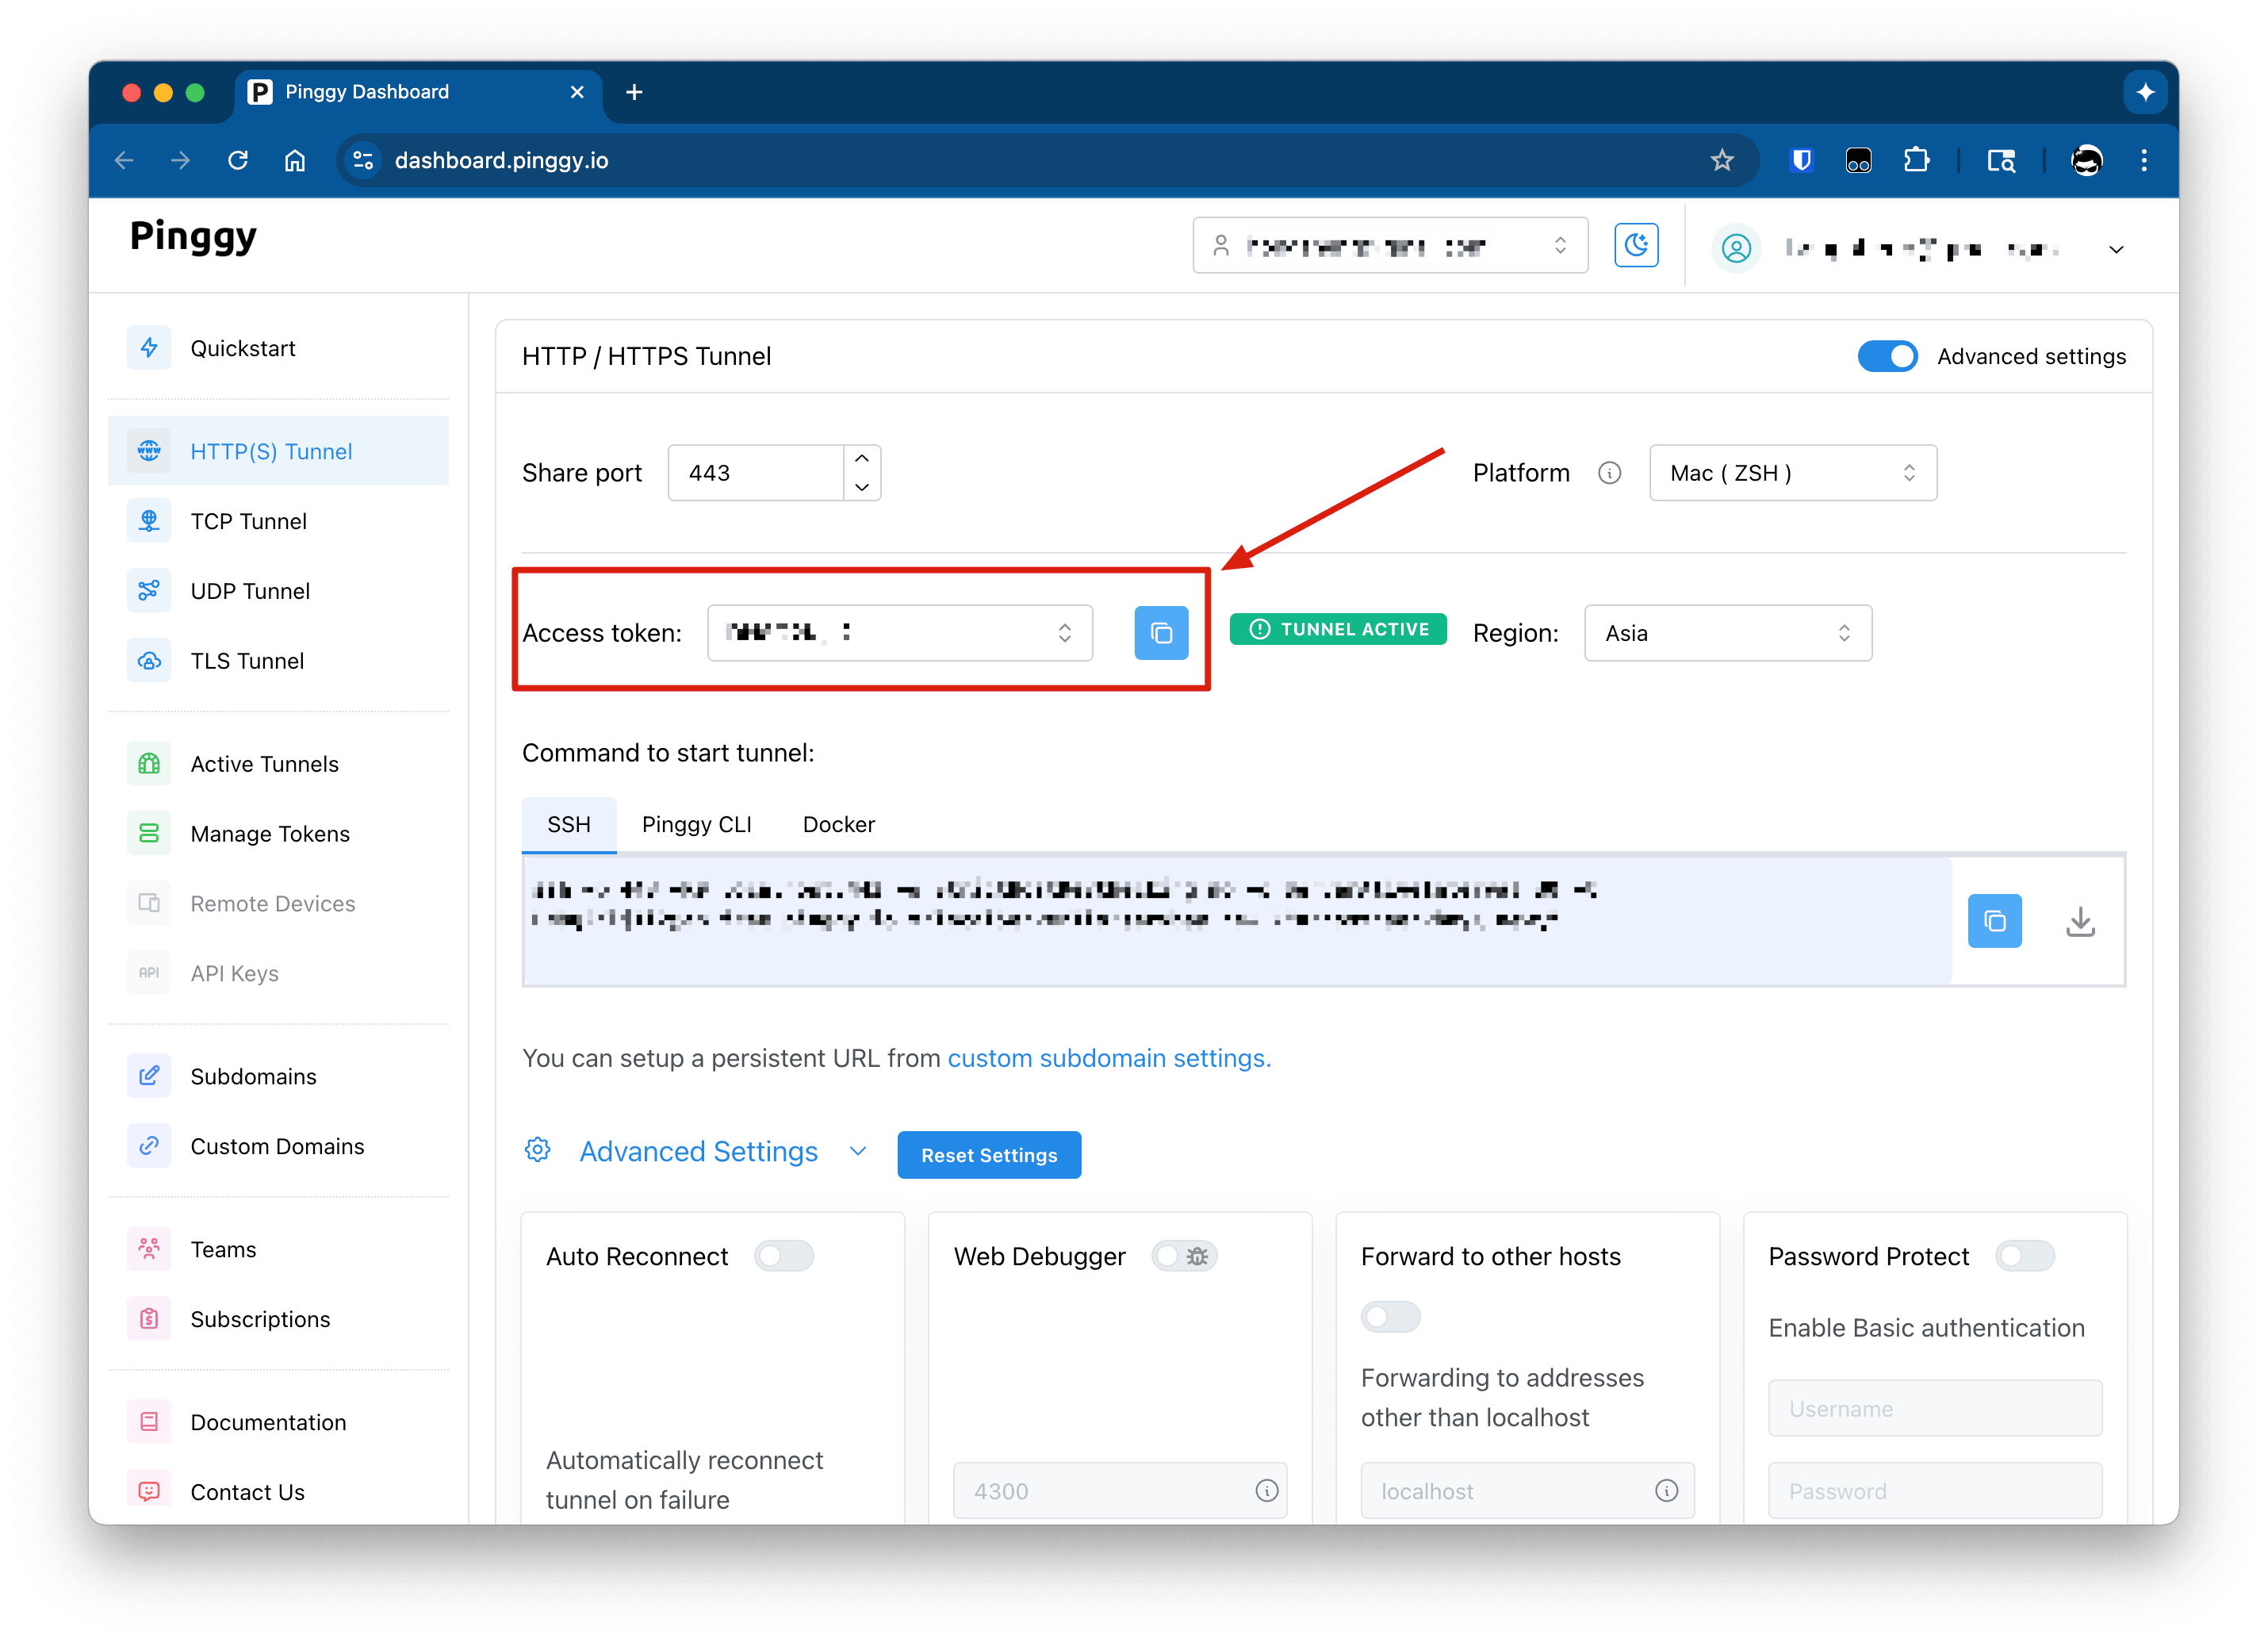
Task: Copy the tunnel start command
Action: tap(1994, 921)
